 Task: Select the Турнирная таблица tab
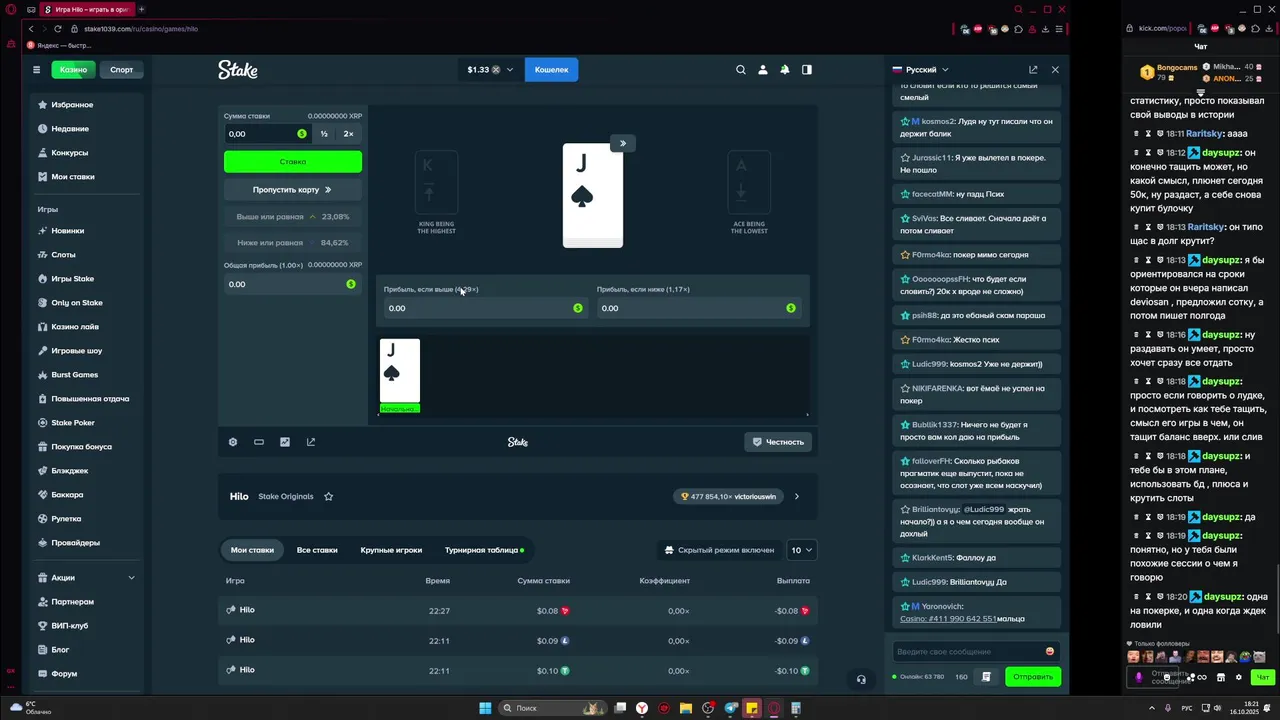pos(484,550)
